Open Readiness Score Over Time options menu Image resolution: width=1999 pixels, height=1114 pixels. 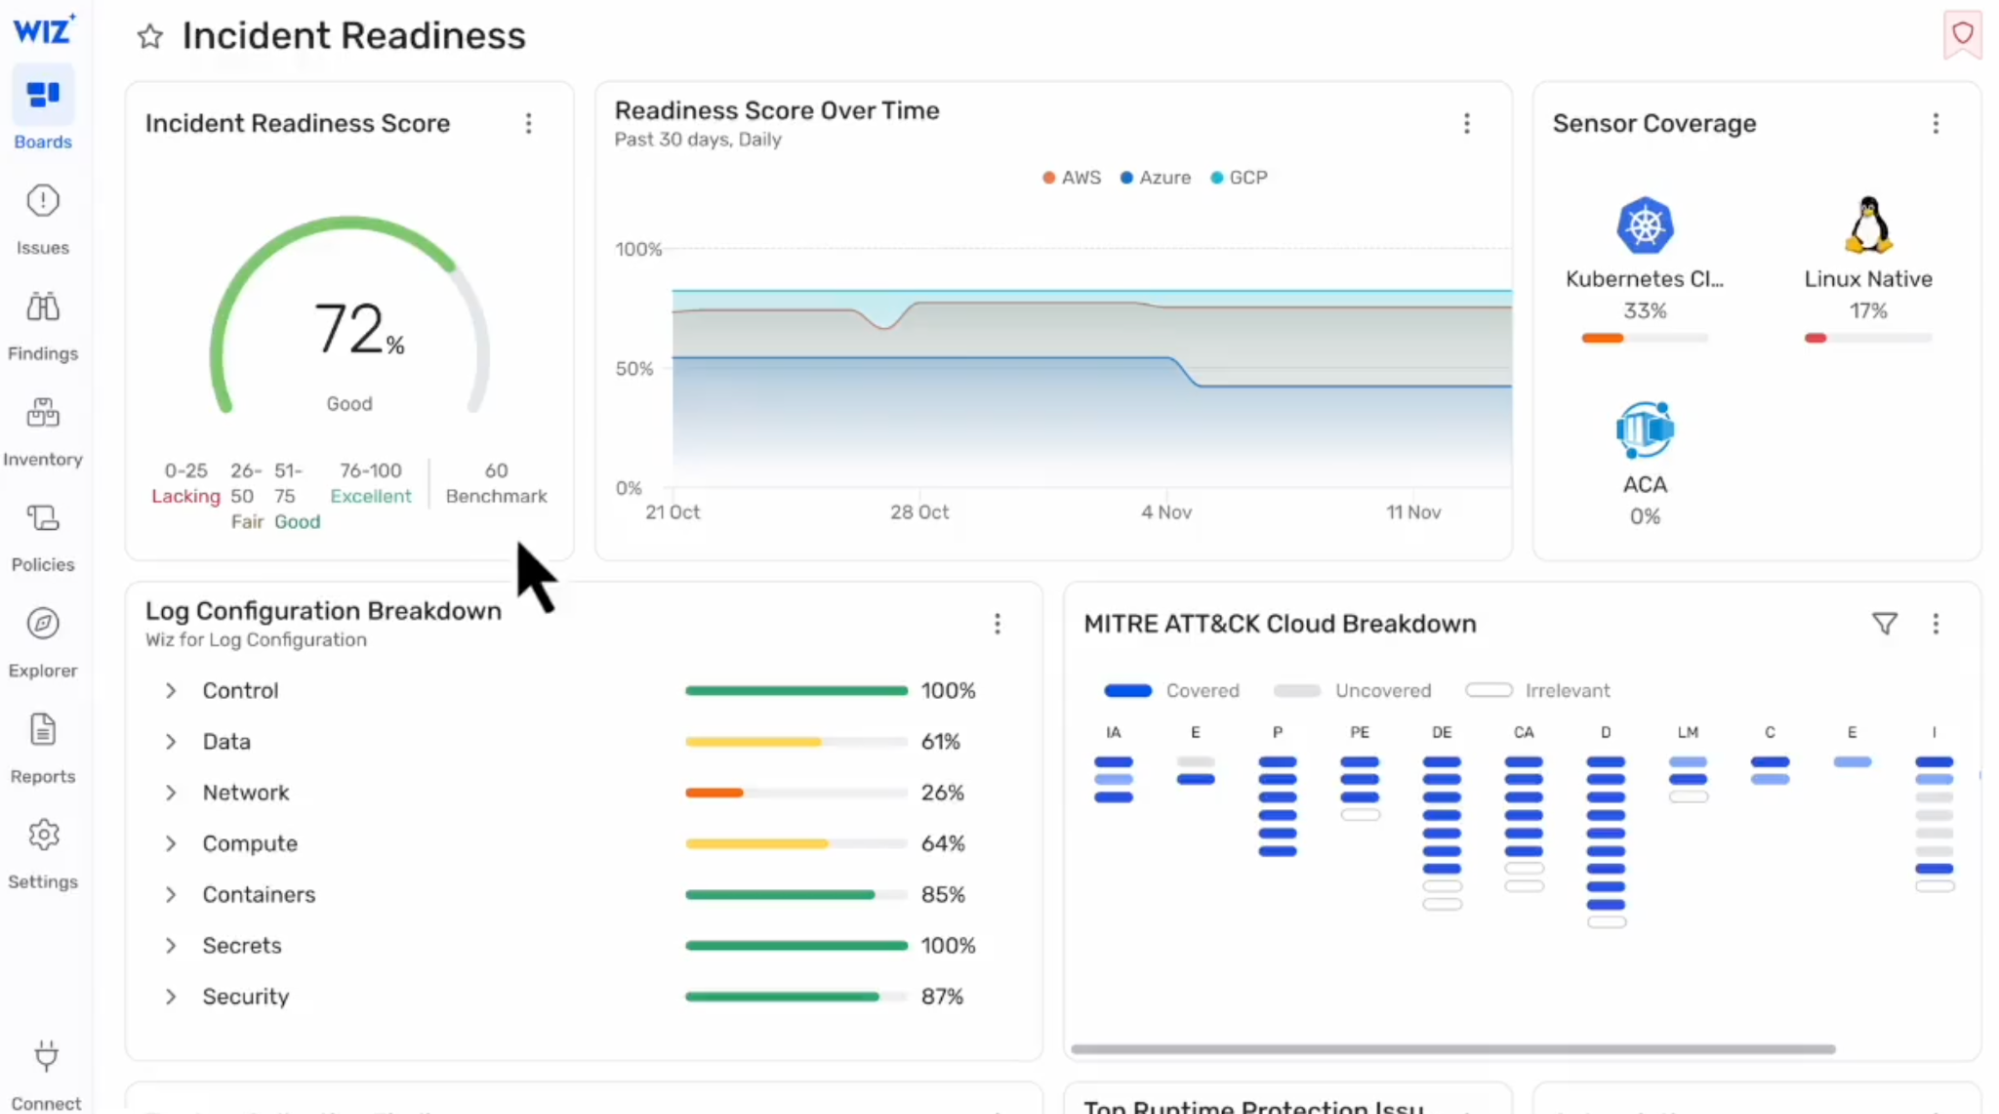coord(1466,123)
